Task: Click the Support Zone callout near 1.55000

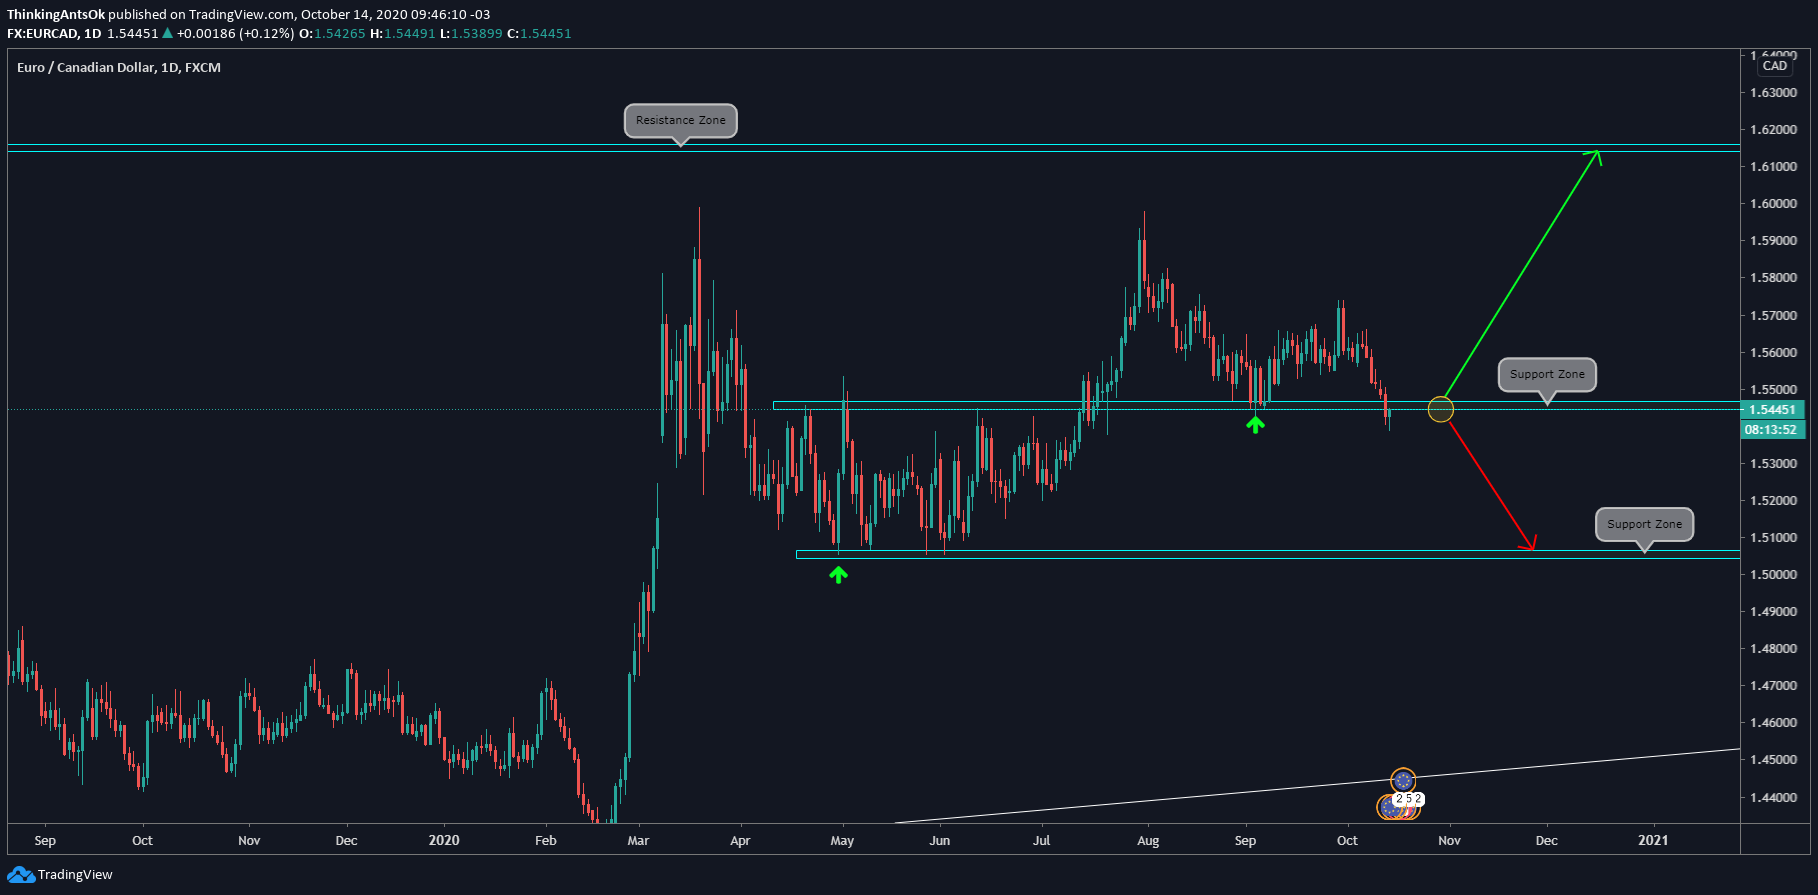Action: [x=1547, y=375]
